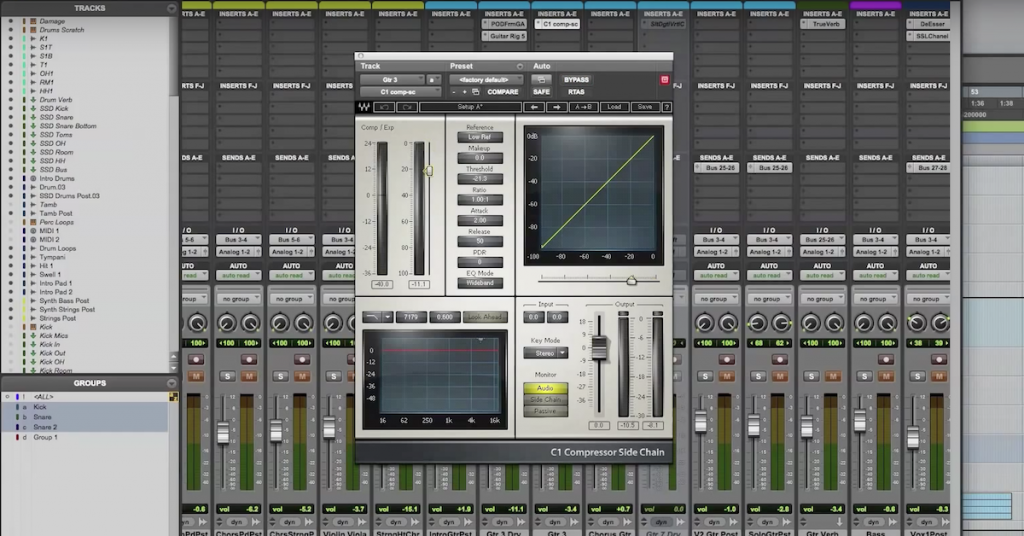Click the preset minus button
The image size is (1024, 536).
(x=454, y=92)
